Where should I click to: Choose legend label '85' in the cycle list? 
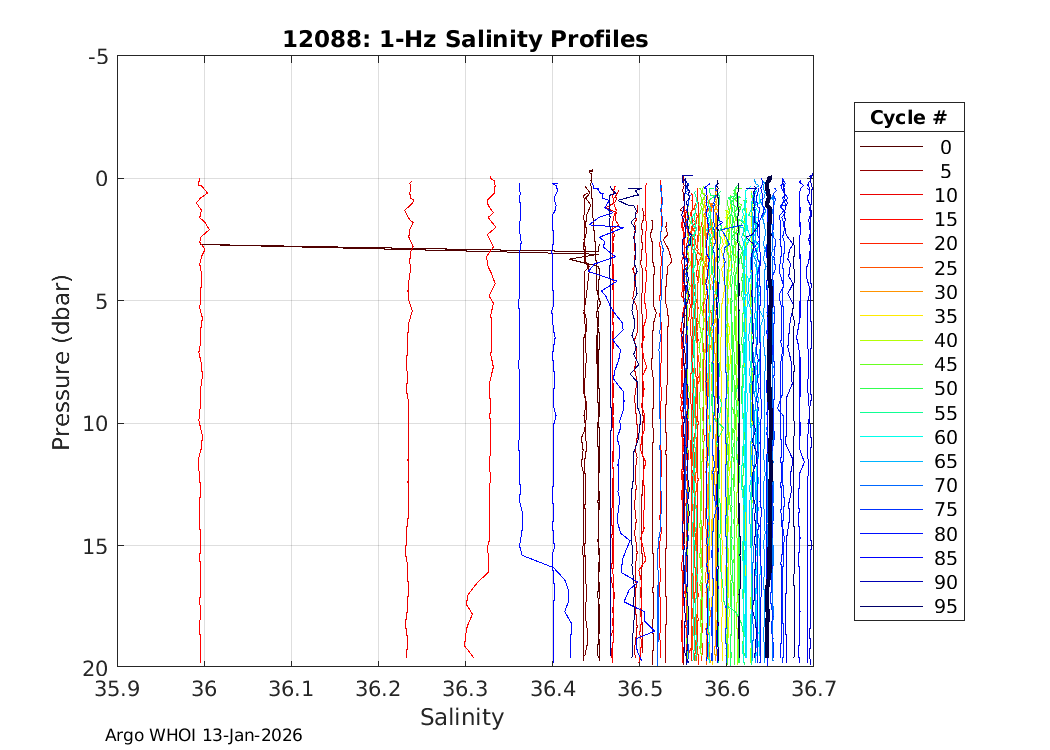pyautogui.click(x=945, y=559)
